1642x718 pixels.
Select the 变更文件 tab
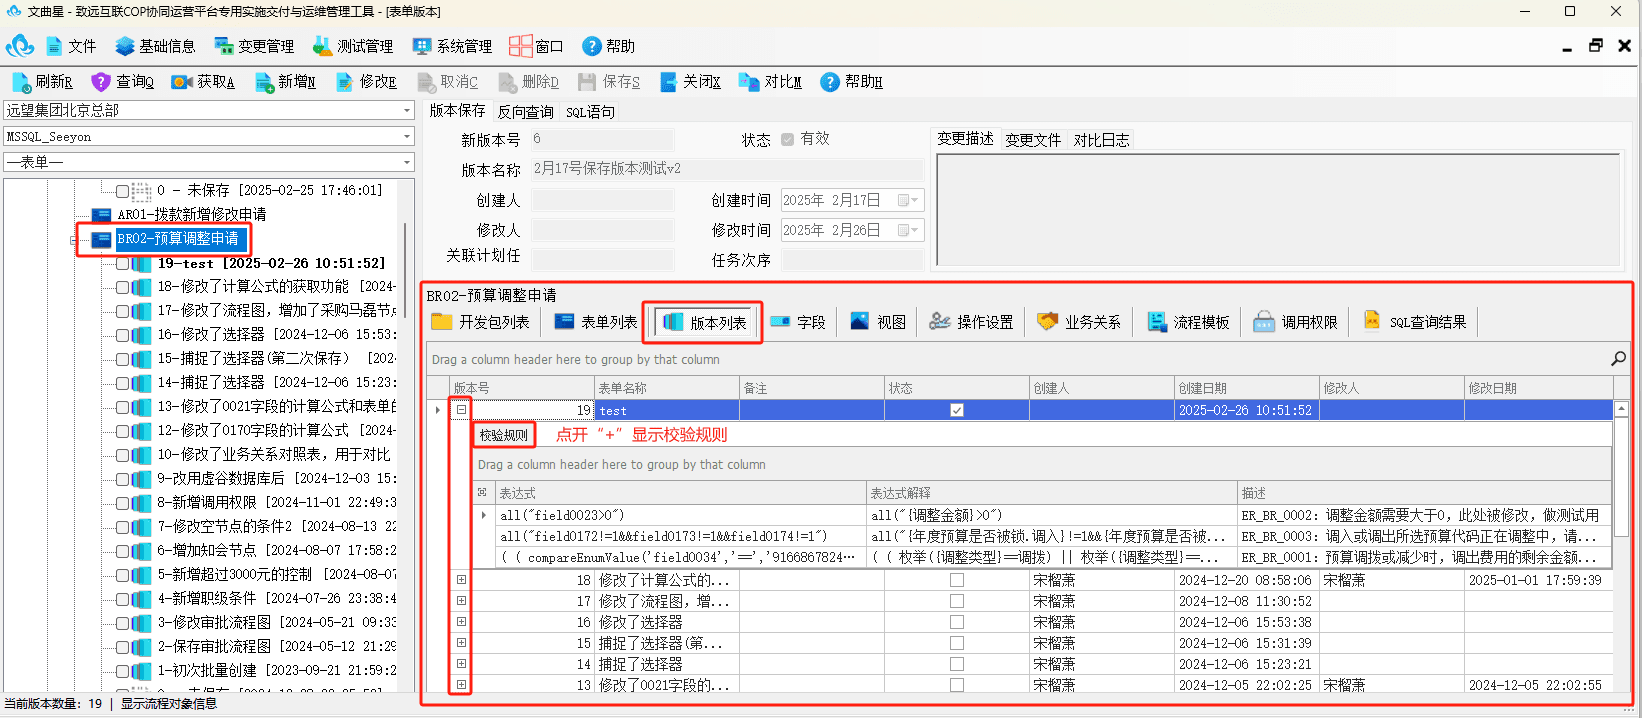tap(1033, 140)
